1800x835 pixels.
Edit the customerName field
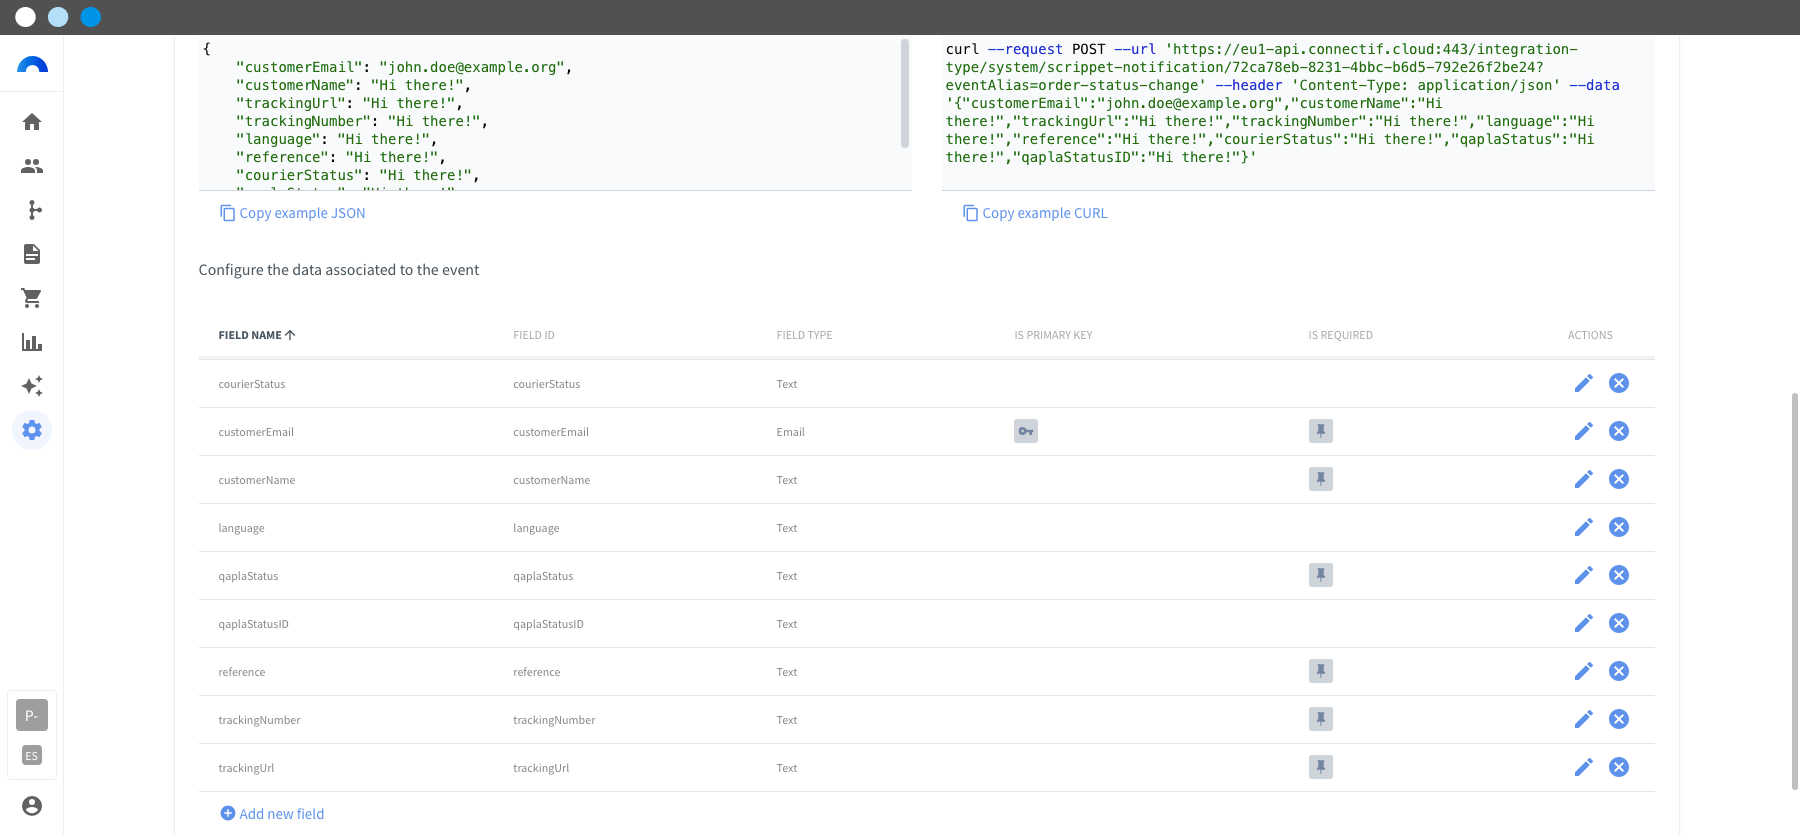tap(1583, 479)
